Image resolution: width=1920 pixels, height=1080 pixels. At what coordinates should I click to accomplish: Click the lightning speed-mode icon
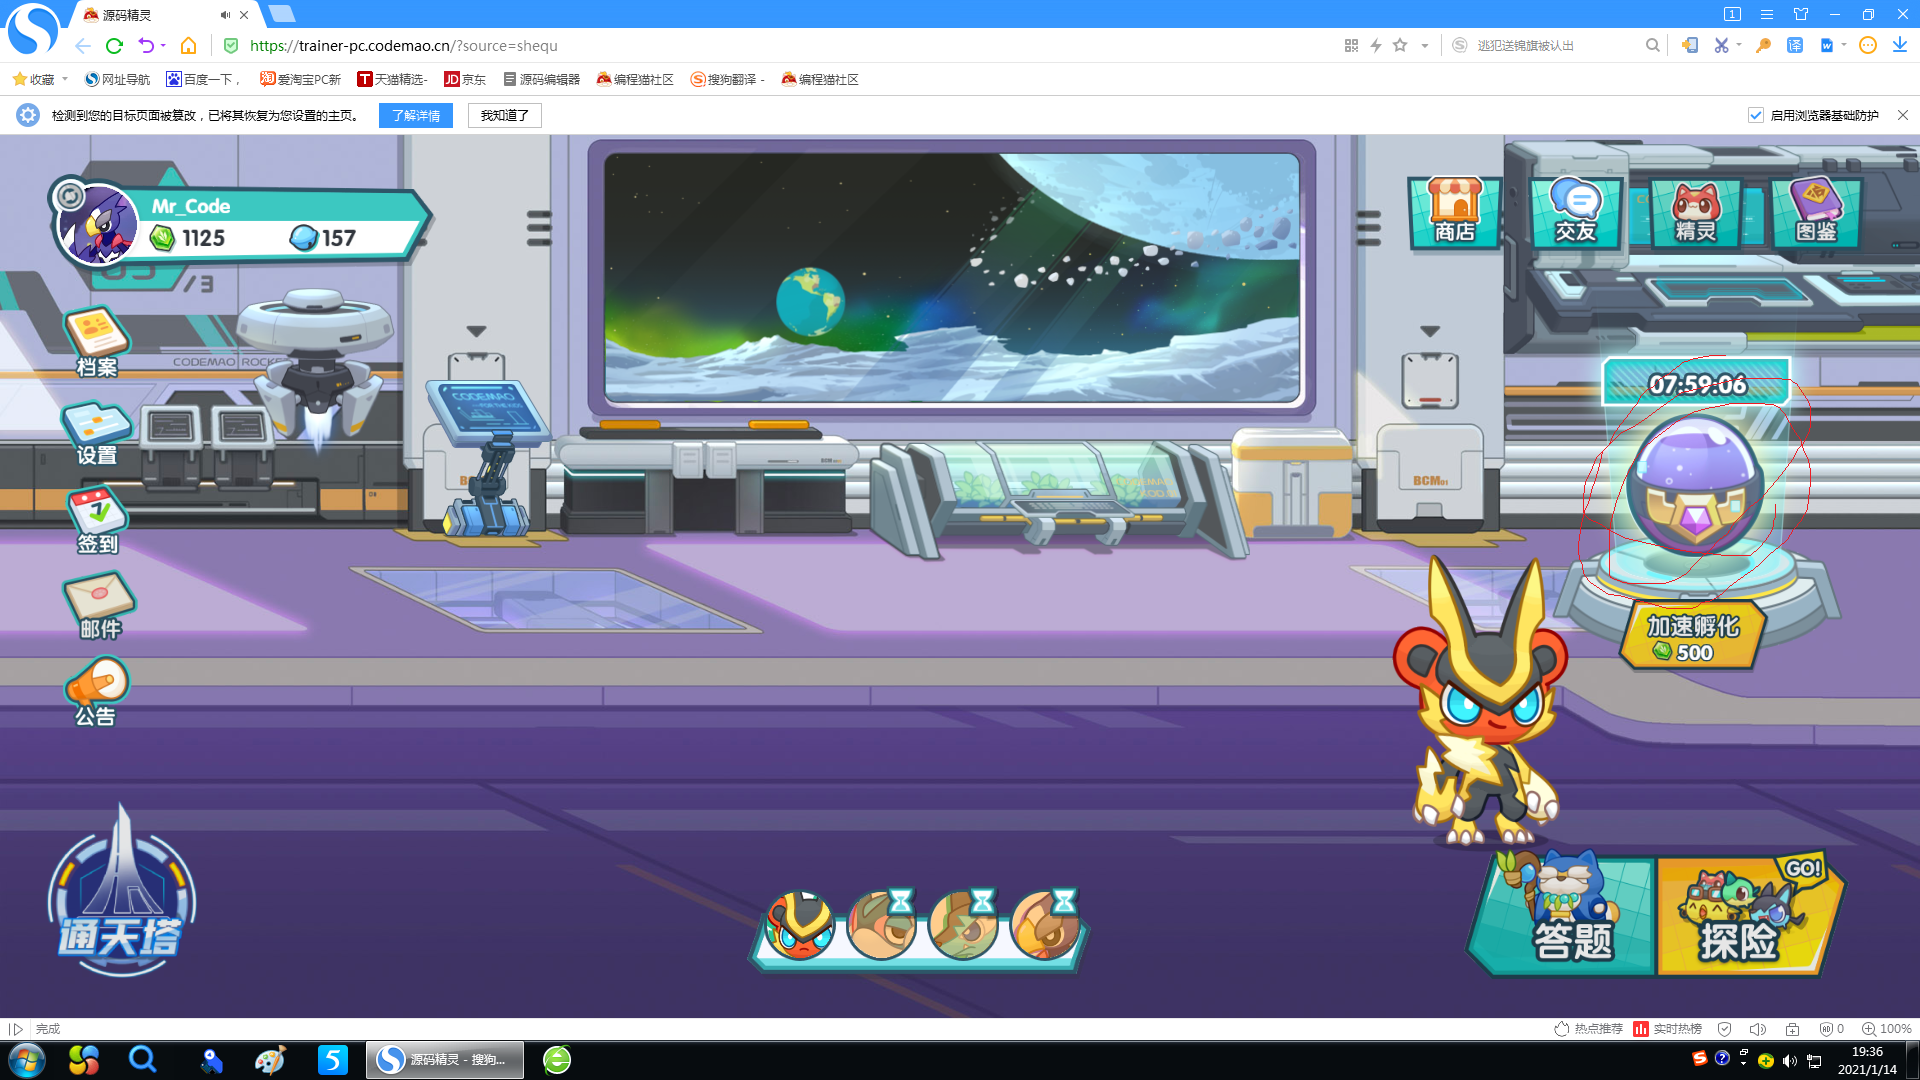(x=1376, y=46)
